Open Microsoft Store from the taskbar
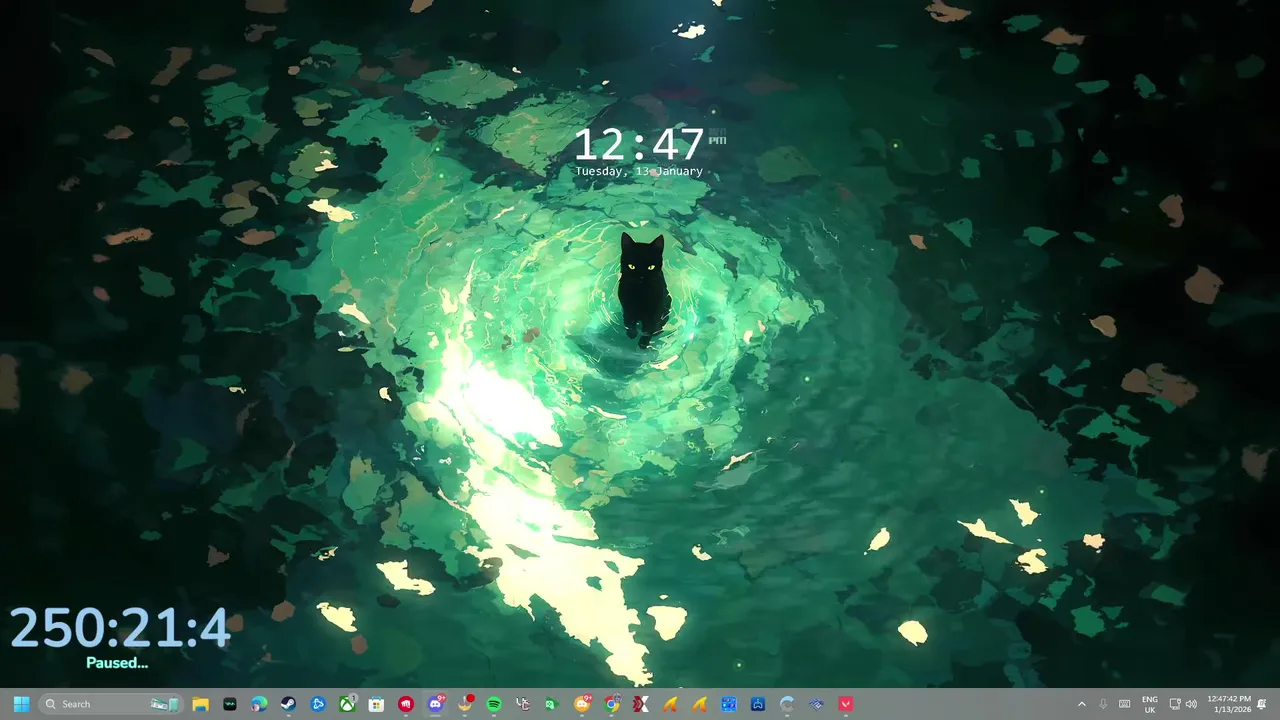 point(376,704)
